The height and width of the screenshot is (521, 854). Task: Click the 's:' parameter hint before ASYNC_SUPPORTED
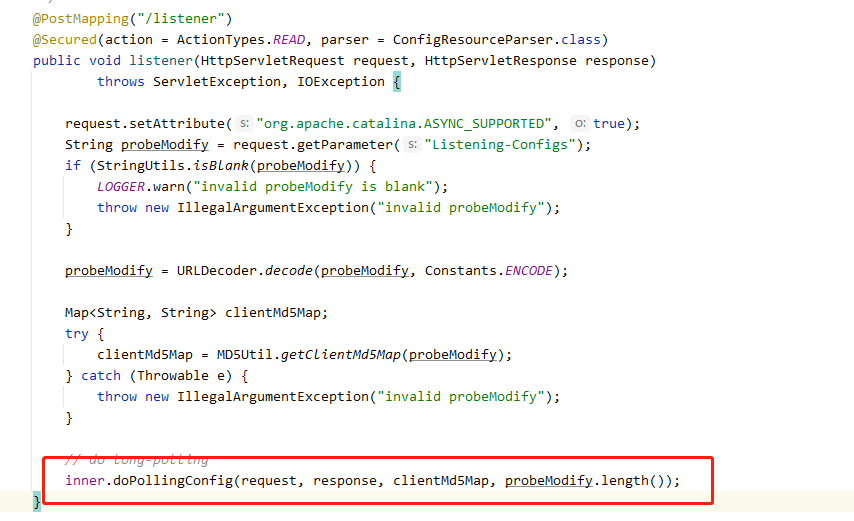tap(245, 124)
